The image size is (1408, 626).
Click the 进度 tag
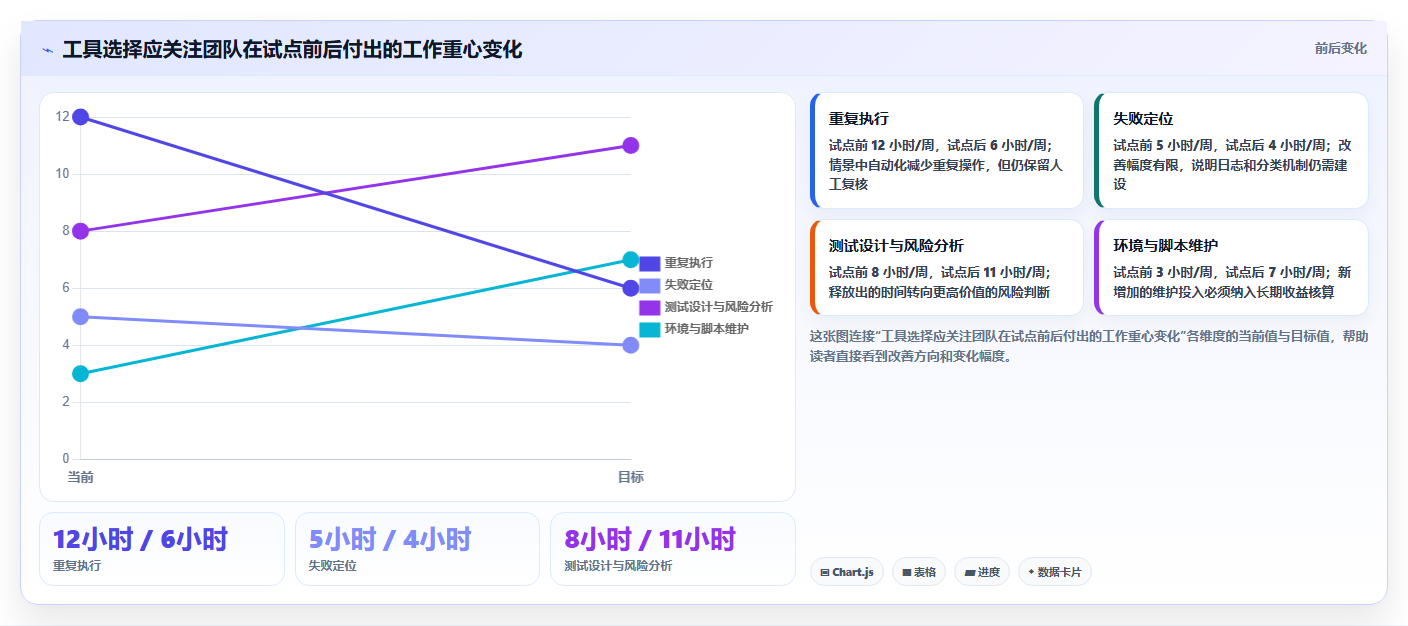[982, 572]
